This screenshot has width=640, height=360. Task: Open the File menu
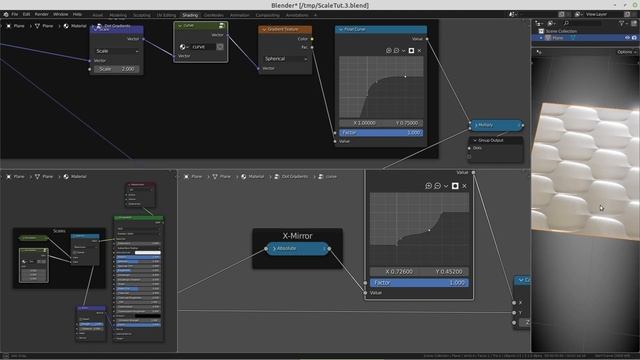click(15, 14)
